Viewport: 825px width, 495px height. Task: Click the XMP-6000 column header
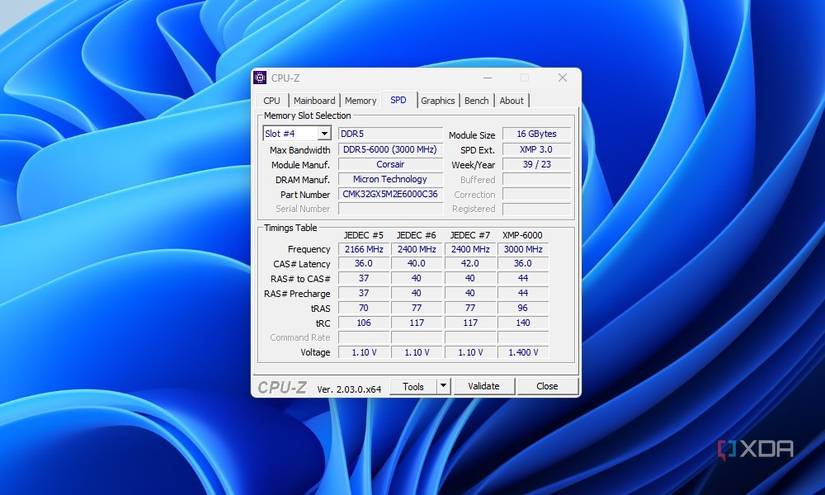coord(522,235)
